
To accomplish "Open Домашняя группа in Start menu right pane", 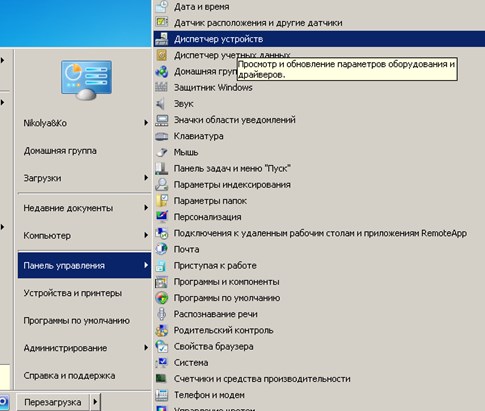I will click(84, 151).
